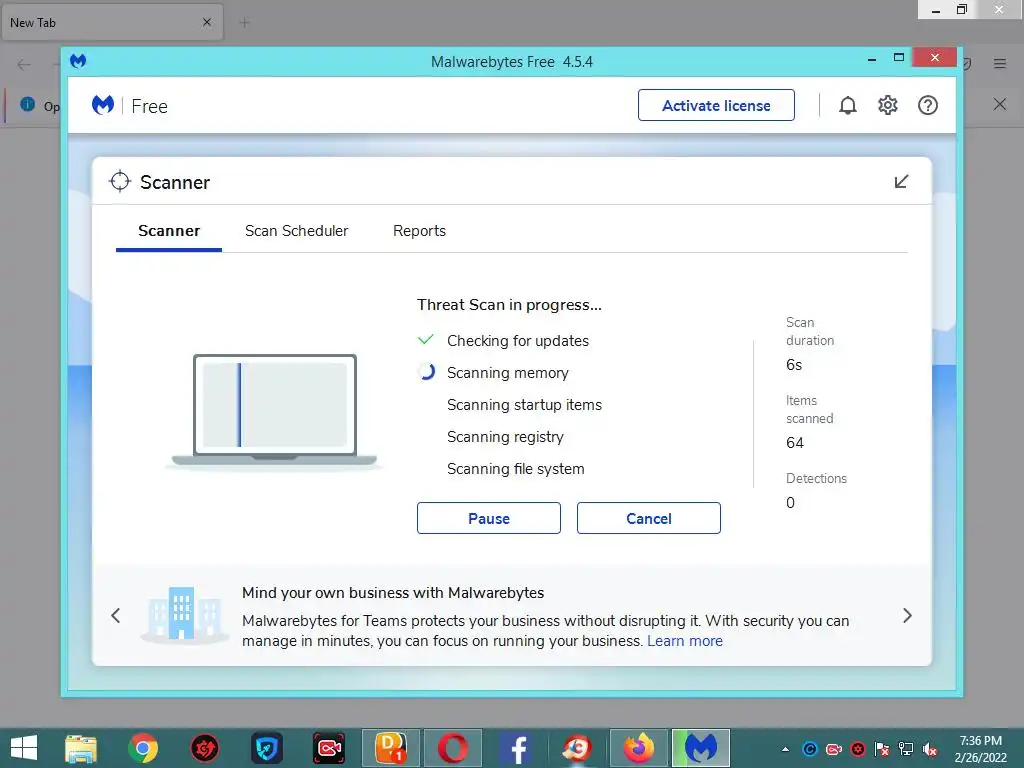
Task: Open the red screen recorder taskbar icon
Action: [328, 748]
